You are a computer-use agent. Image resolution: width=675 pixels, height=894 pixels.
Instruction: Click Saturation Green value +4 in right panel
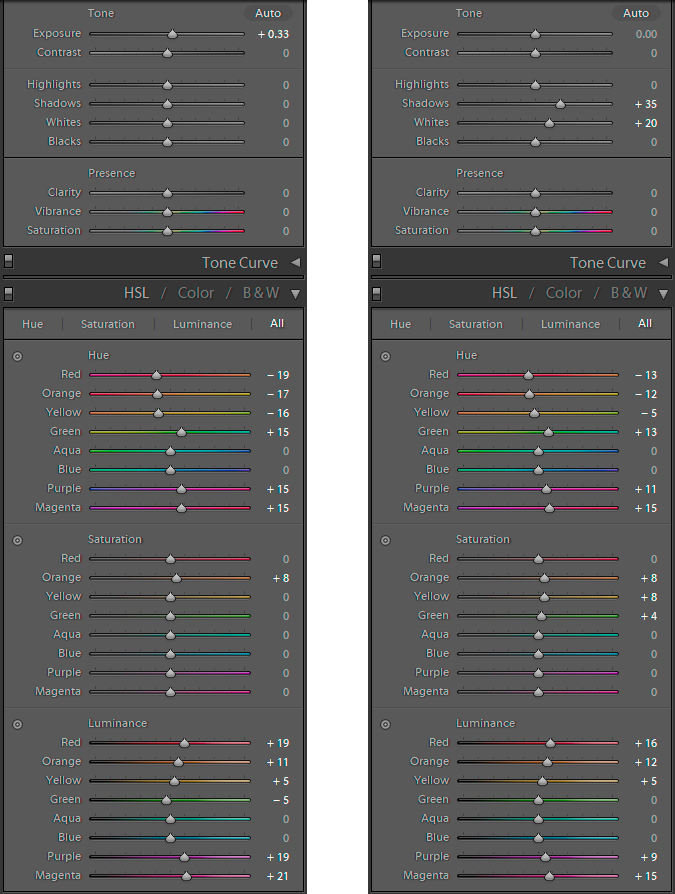point(649,616)
